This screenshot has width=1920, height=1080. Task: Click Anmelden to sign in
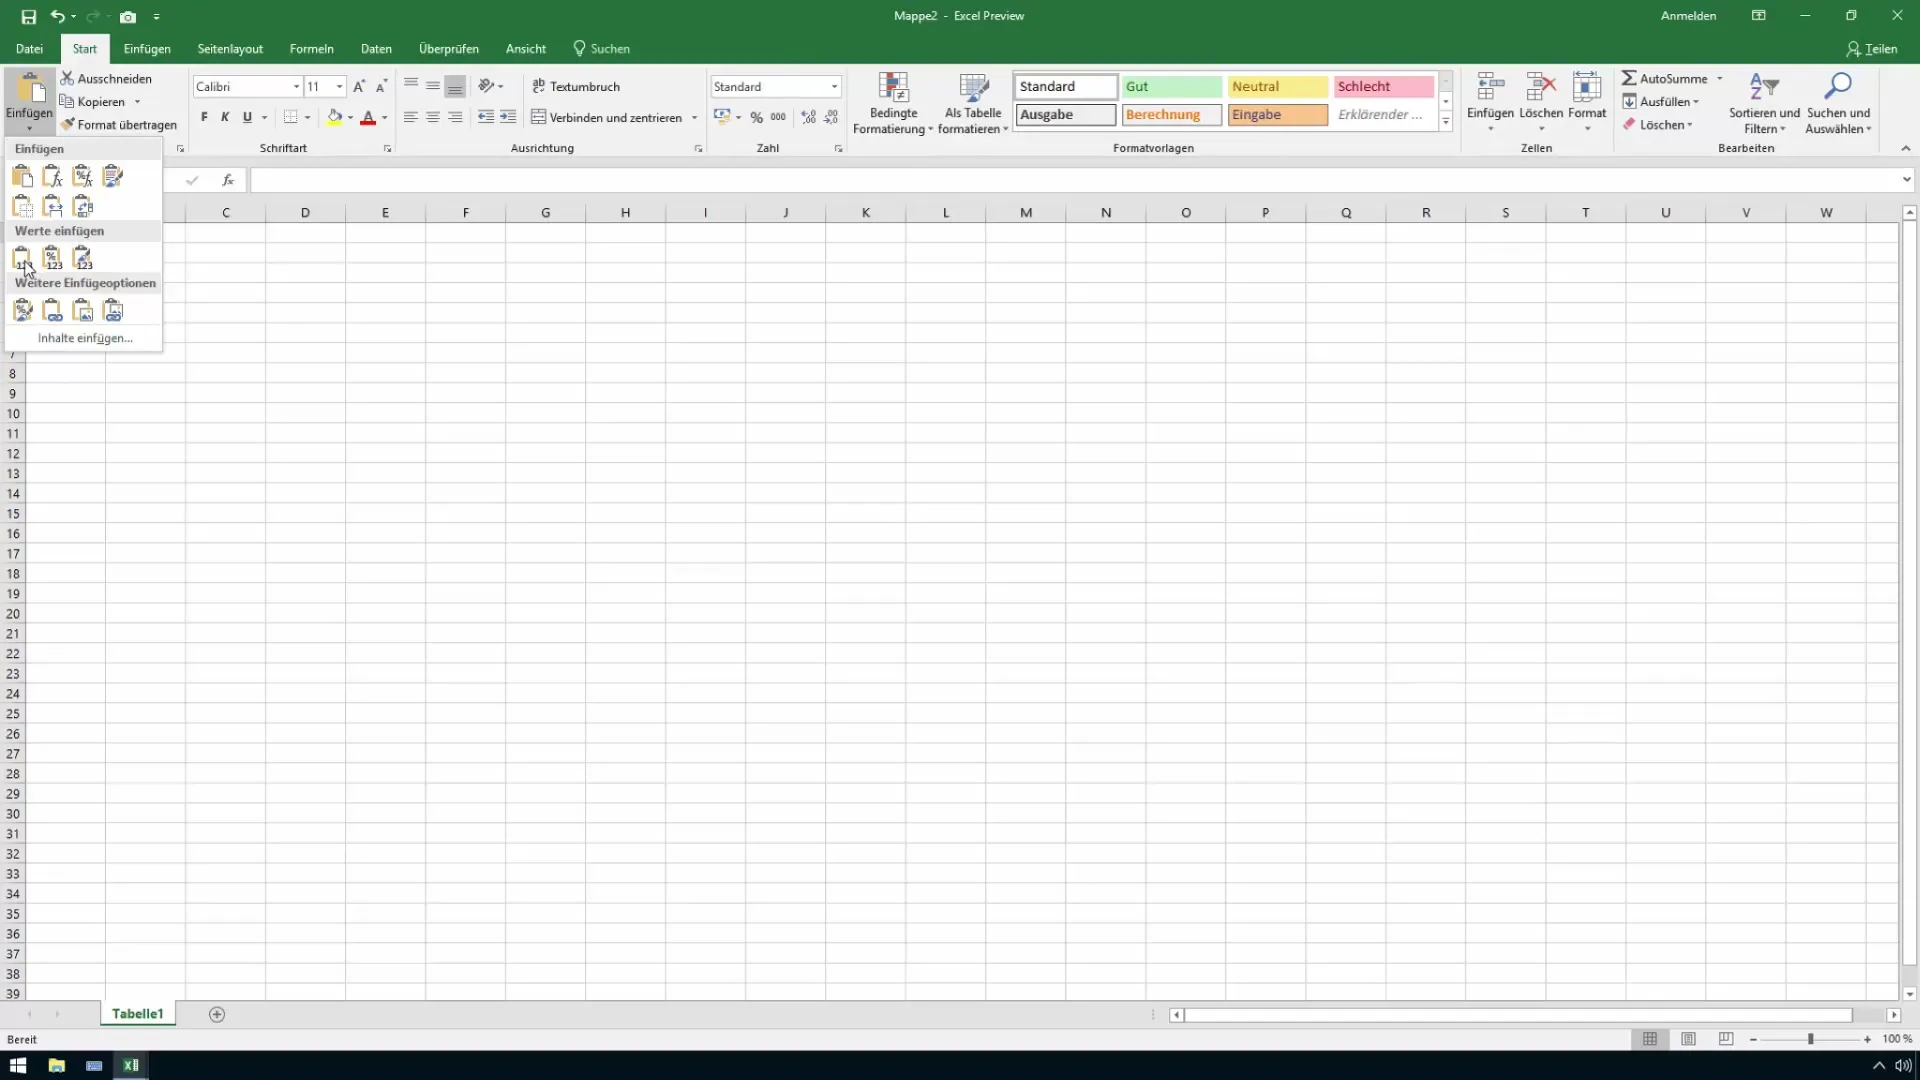pyautogui.click(x=1688, y=16)
